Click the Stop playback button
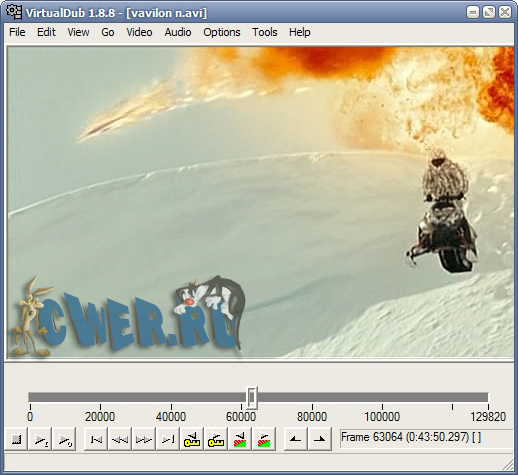 (x=16, y=439)
